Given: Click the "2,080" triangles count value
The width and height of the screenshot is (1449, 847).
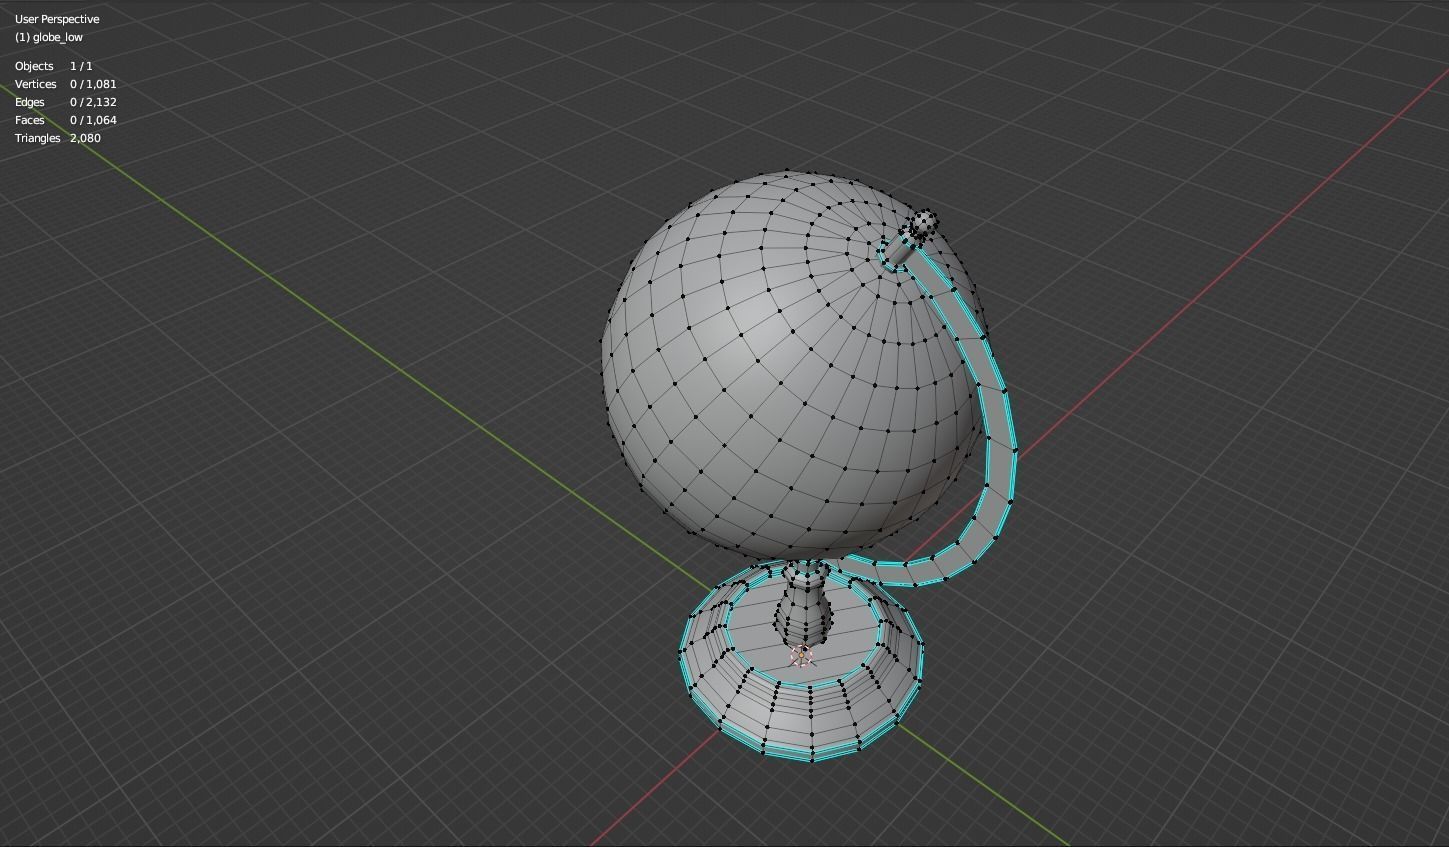Looking at the screenshot, I should point(85,138).
